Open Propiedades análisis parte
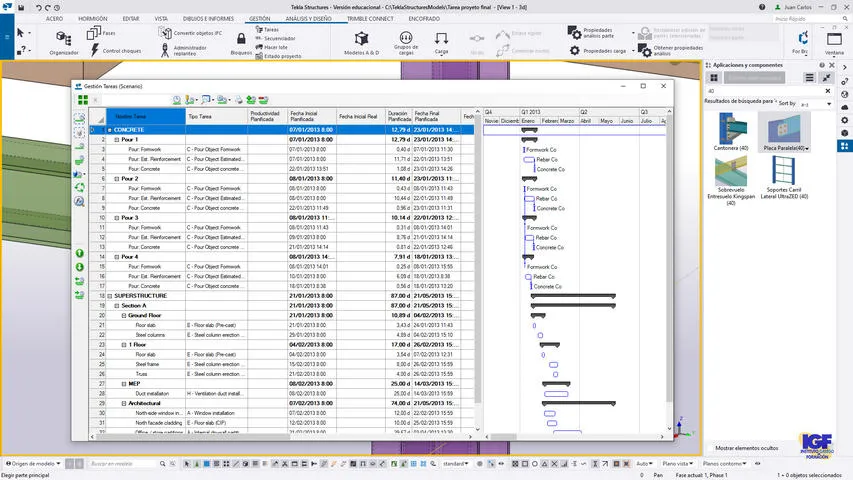Screen dimensions: 853x480 [591, 33]
